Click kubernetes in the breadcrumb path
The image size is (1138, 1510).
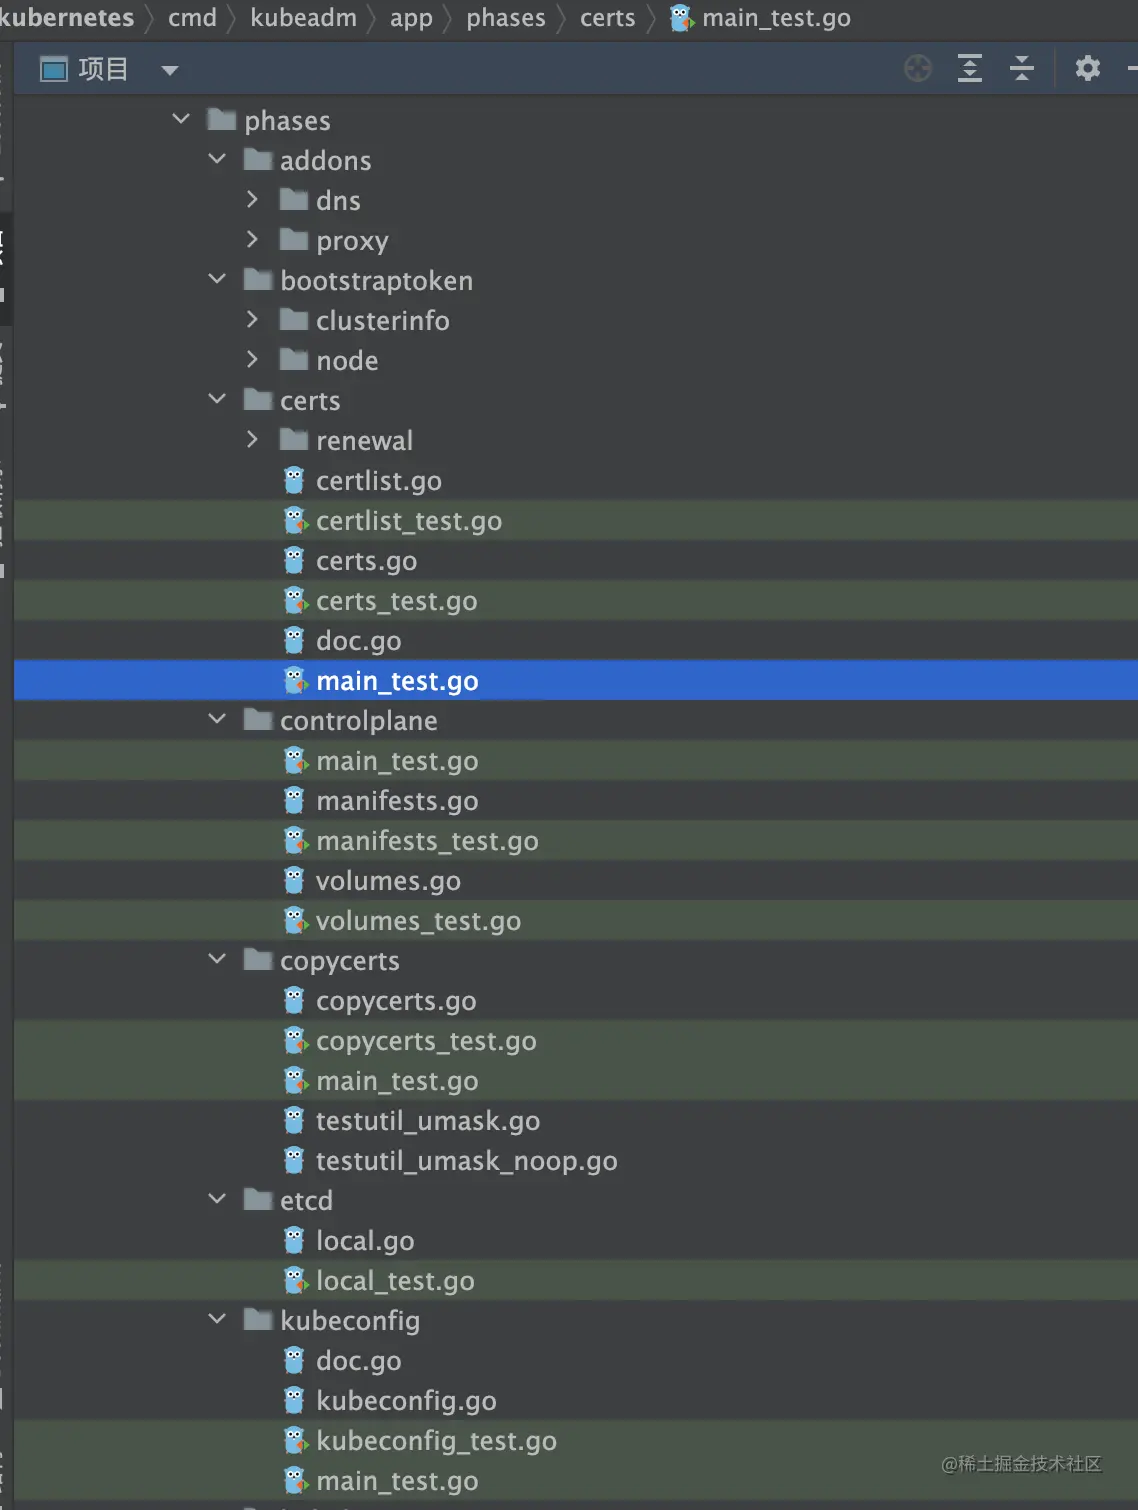pyautogui.click(x=67, y=18)
